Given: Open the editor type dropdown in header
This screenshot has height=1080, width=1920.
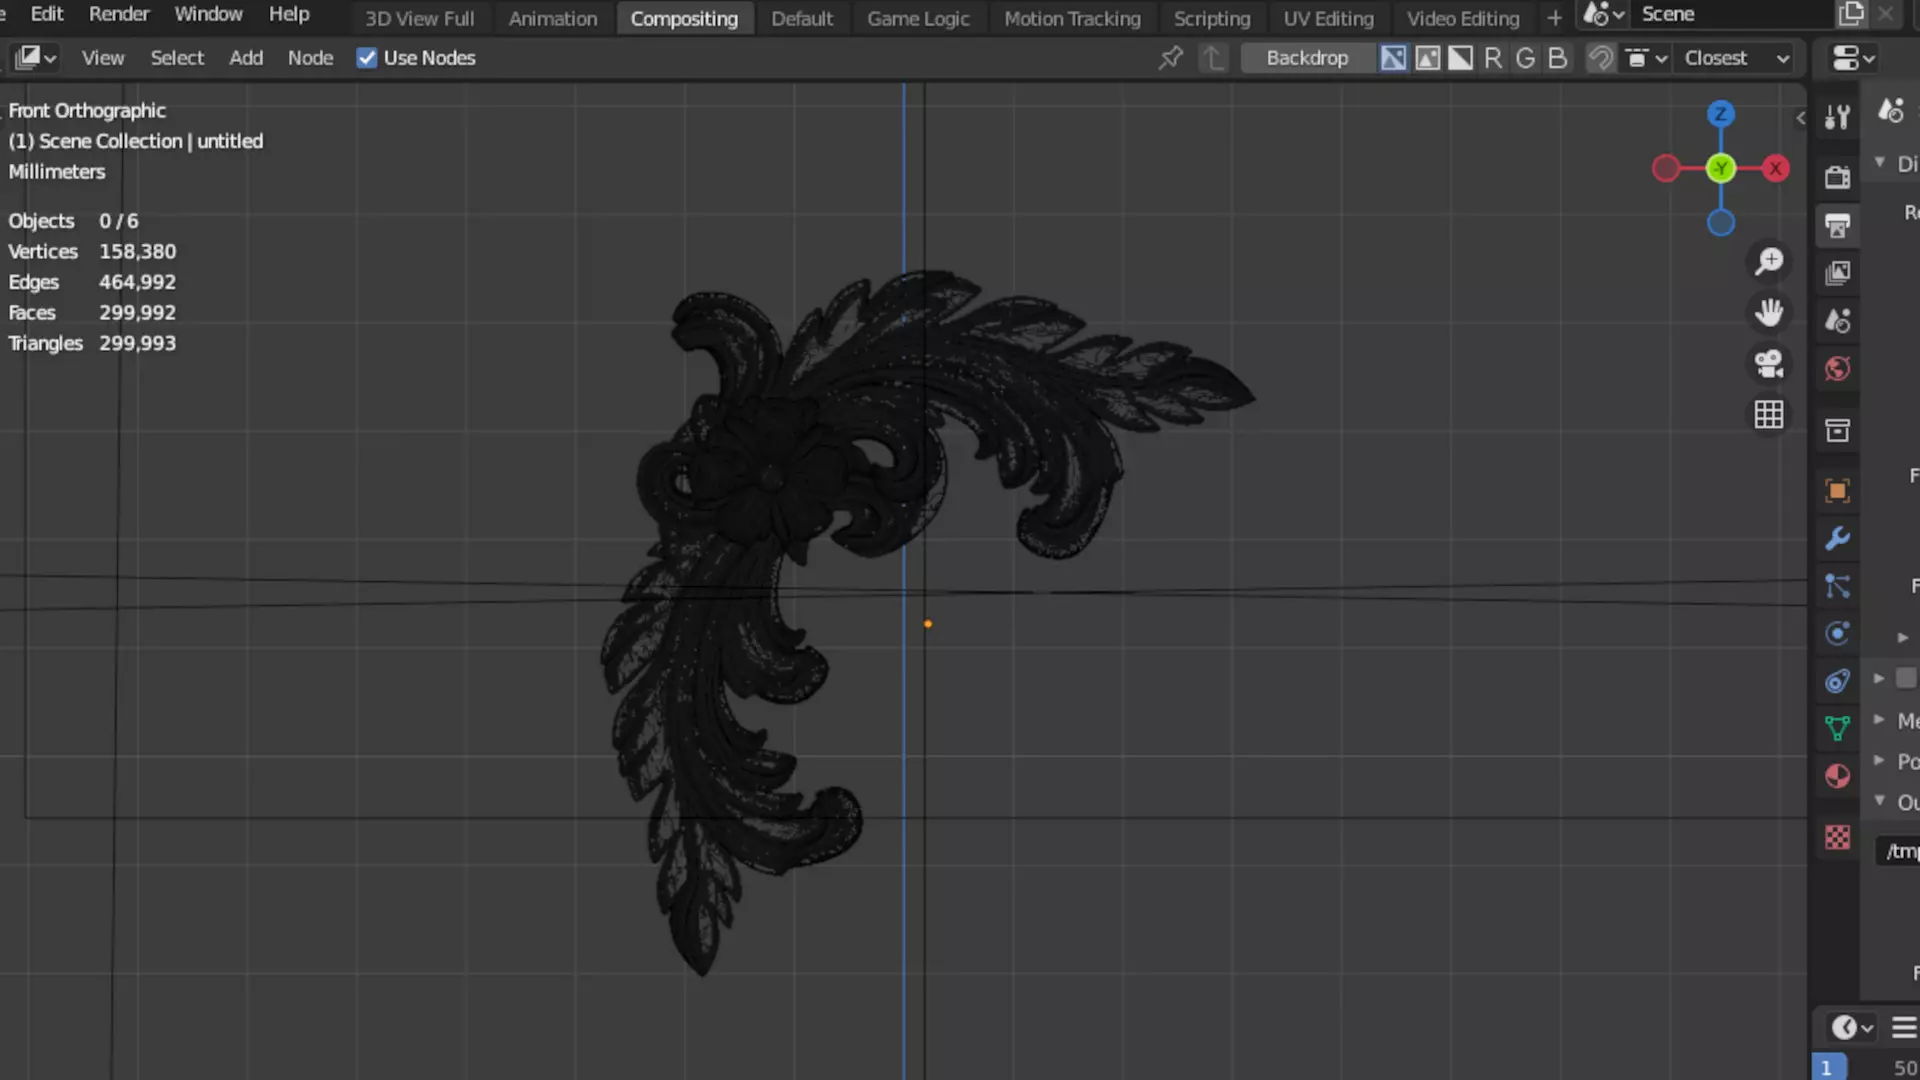Looking at the screenshot, I should [35, 58].
